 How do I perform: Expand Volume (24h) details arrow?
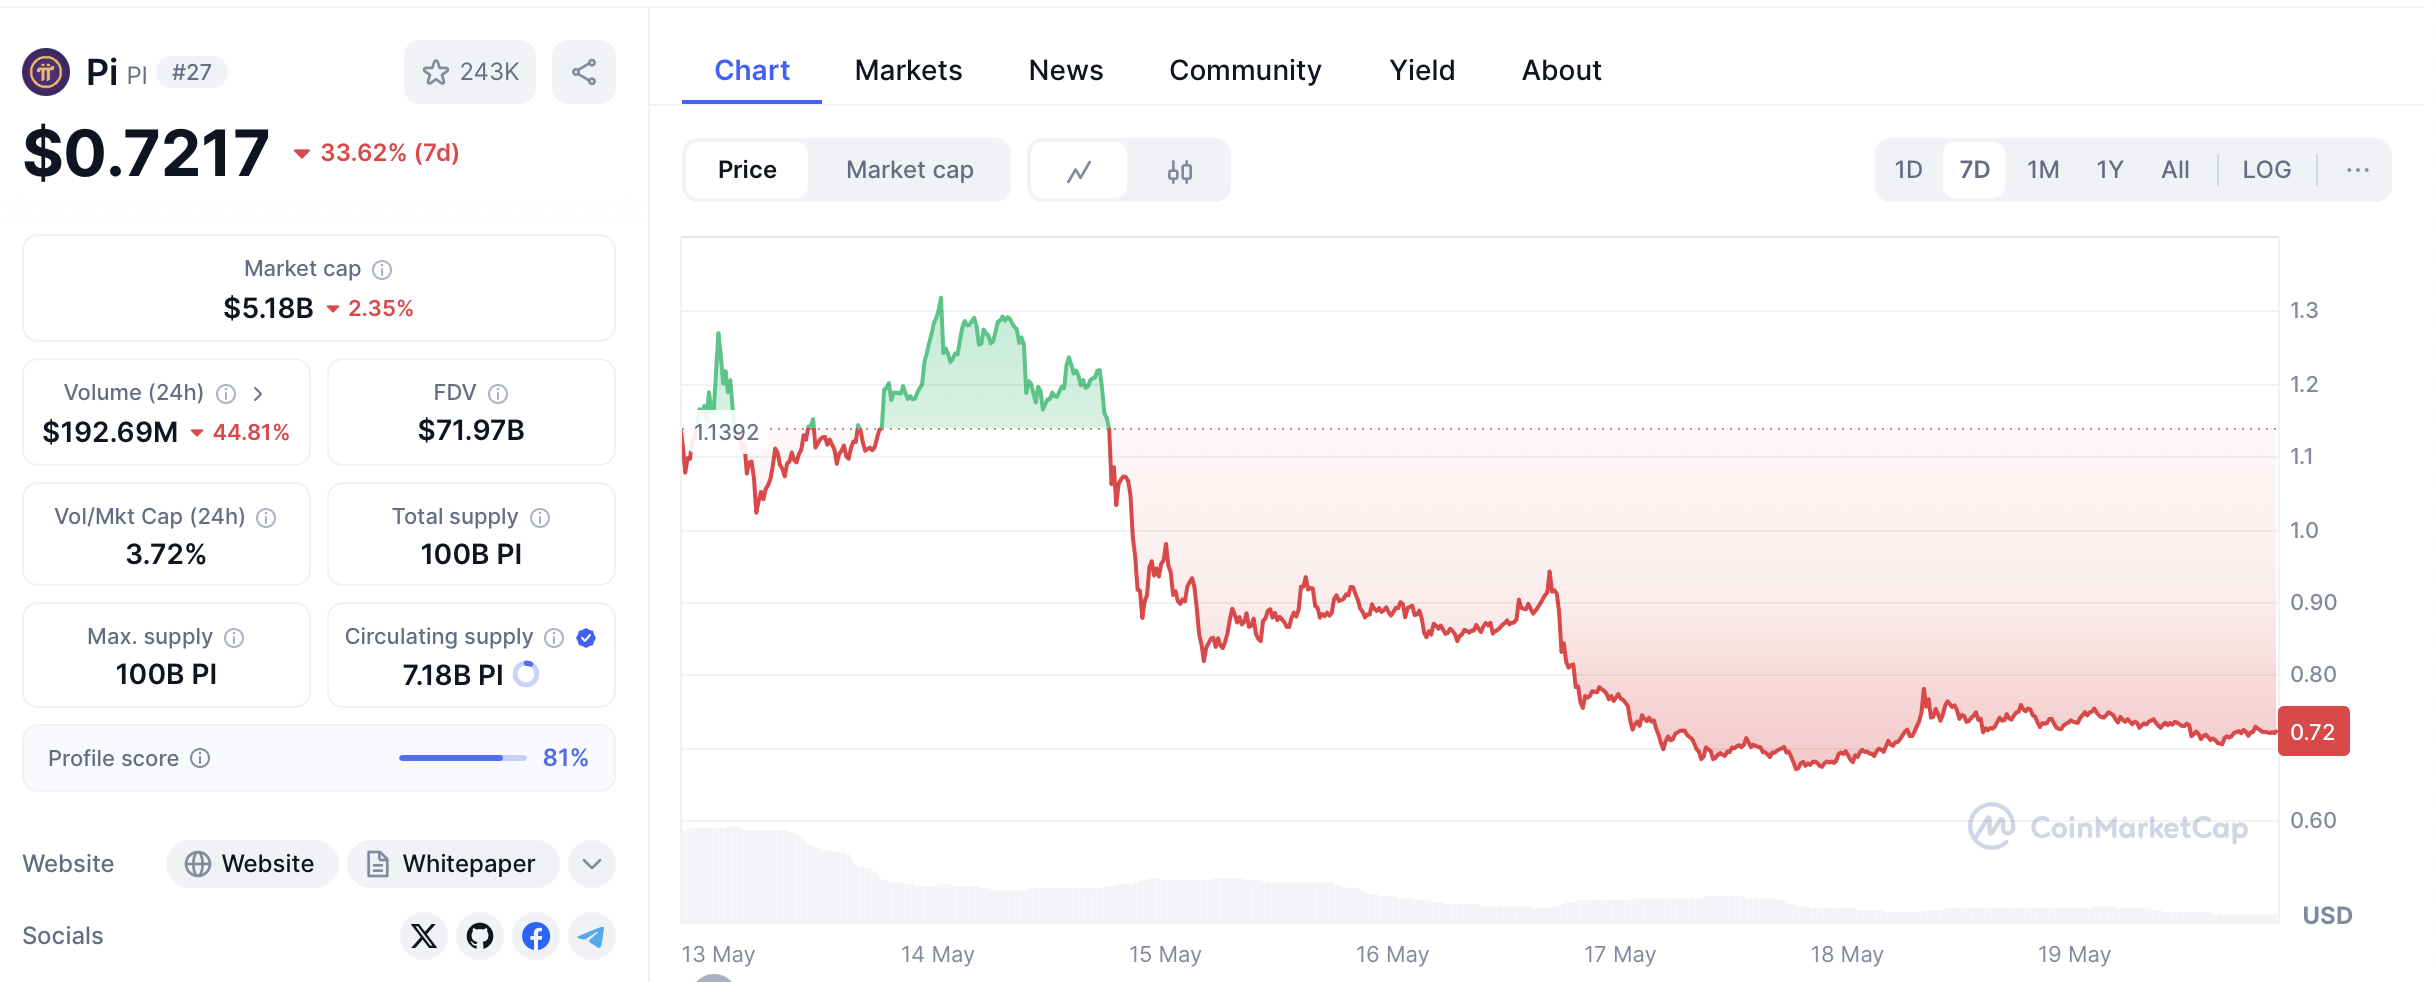(x=258, y=393)
